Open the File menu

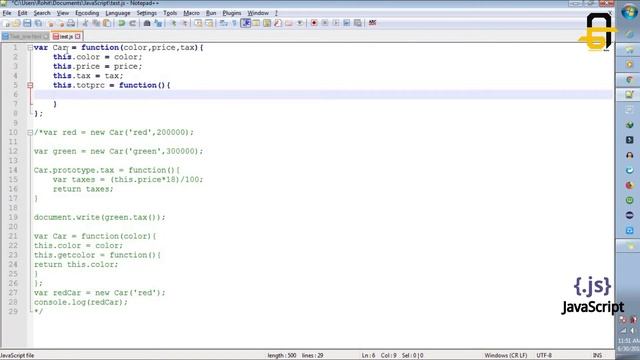coord(7,13)
